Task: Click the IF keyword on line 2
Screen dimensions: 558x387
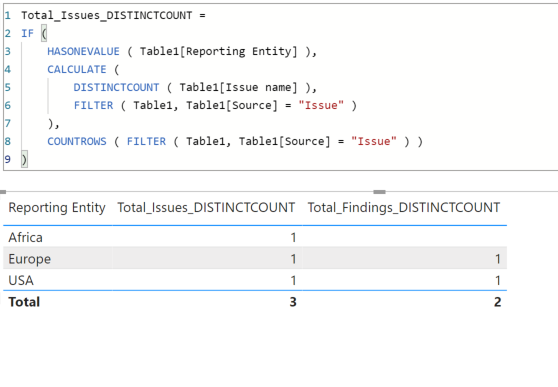Action: pyautogui.click(x=27, y=33)
